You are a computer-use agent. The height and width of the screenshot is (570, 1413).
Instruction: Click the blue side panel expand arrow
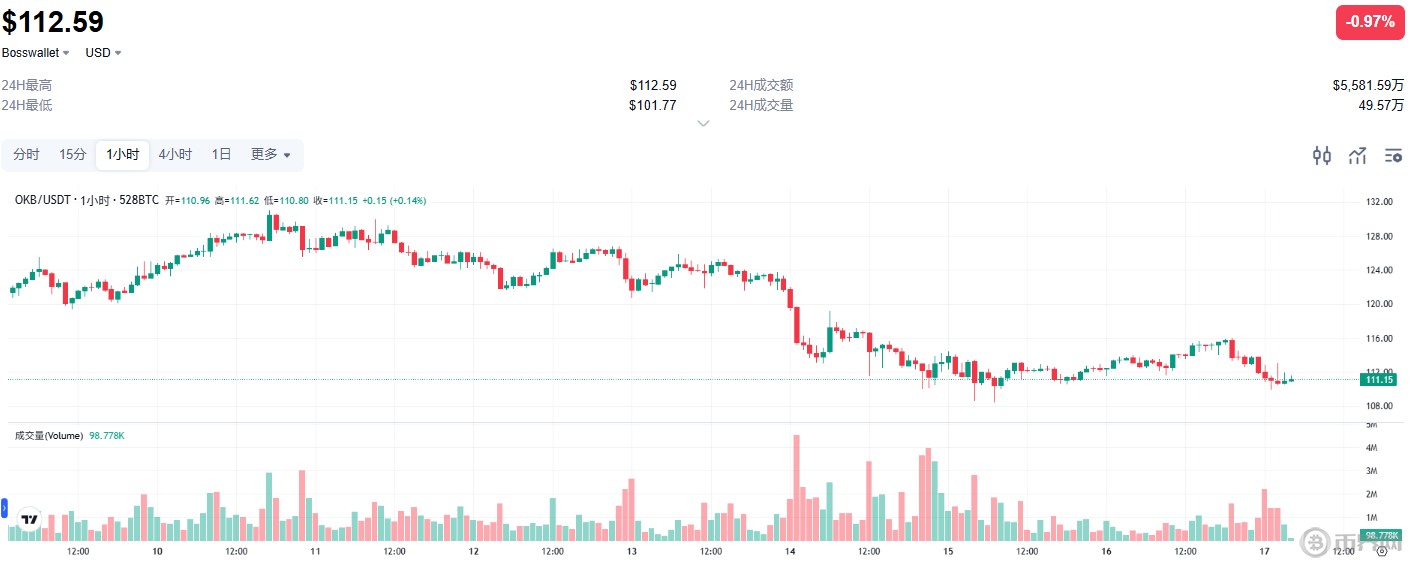click(x=4, y=507)
